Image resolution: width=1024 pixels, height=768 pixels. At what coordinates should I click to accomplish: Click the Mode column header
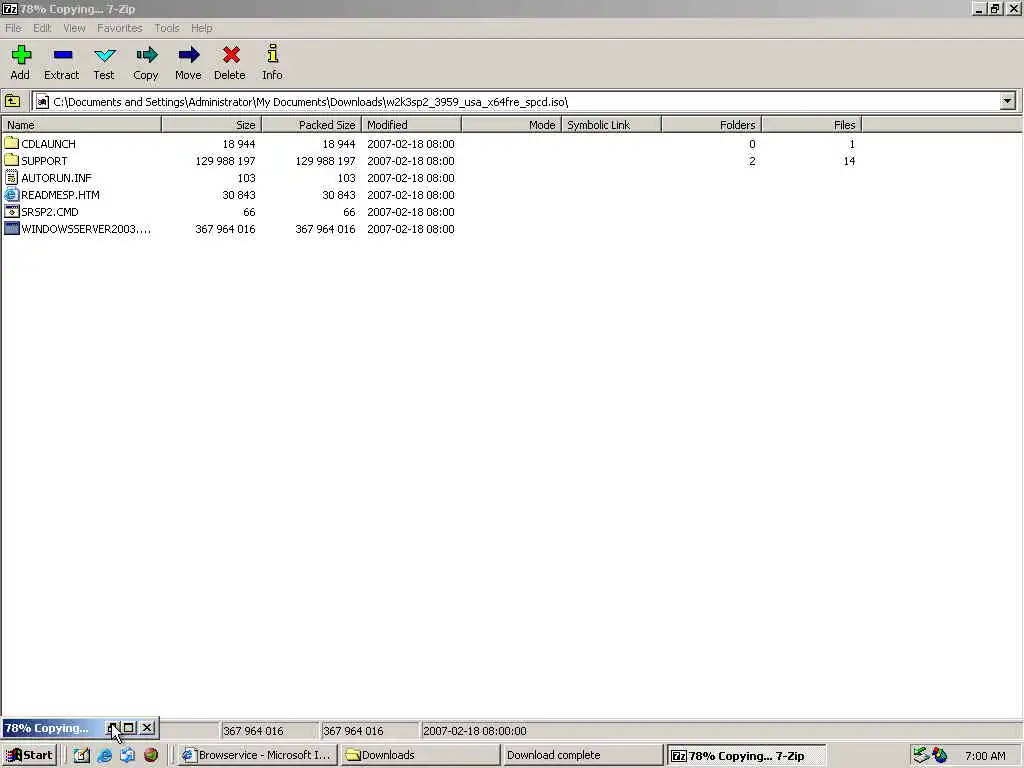click(x=511, y=125)
